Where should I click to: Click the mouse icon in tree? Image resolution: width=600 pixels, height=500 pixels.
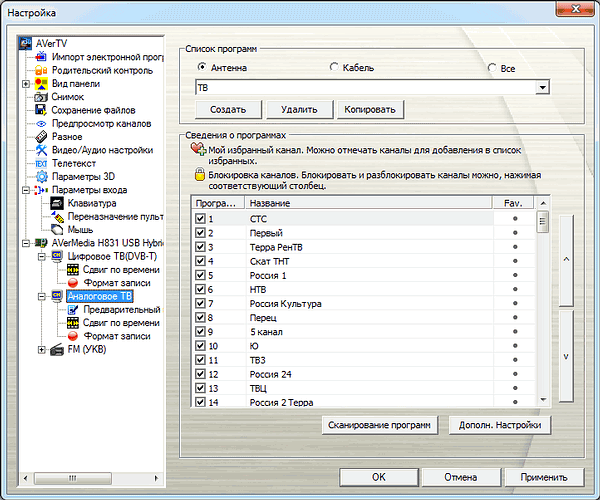click(57, 230)
